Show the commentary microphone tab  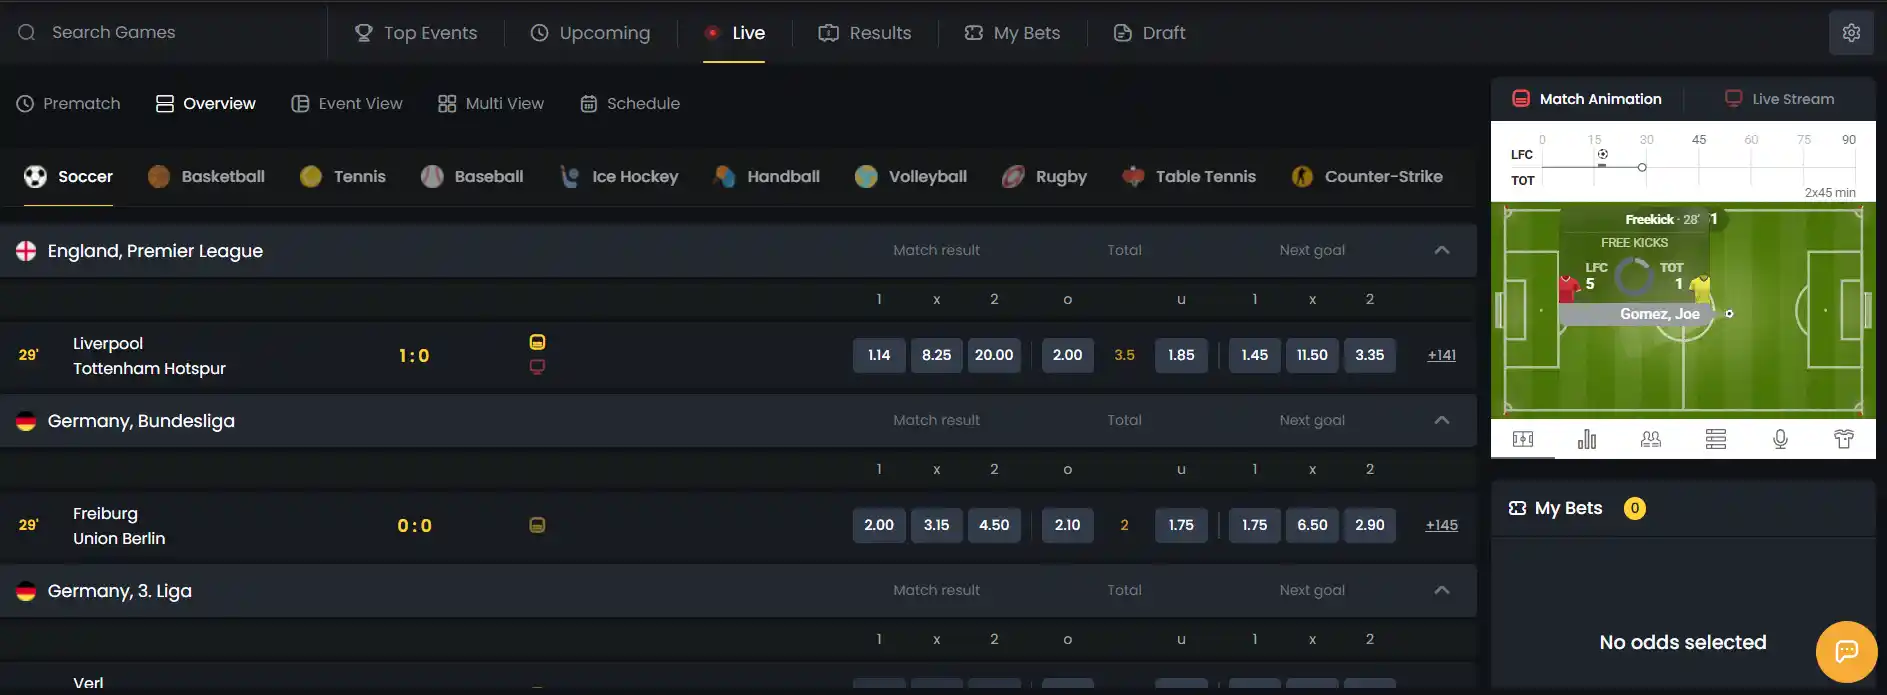(1780, 439)
